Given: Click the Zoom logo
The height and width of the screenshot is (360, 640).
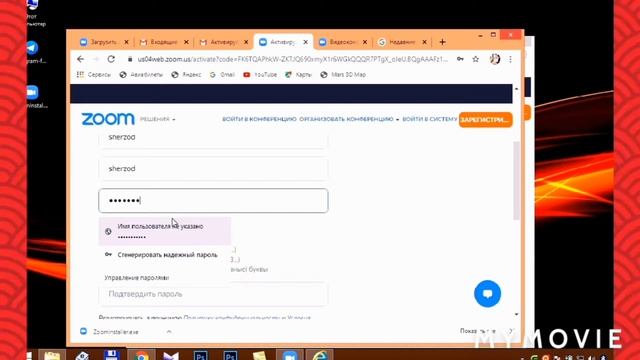Looking at the screenshot, I should (x=108, y=119).
